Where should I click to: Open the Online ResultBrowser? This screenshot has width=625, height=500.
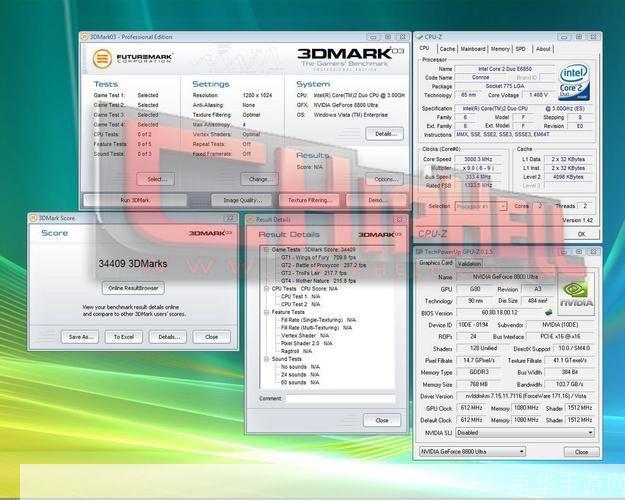click(x=133, y=288)
